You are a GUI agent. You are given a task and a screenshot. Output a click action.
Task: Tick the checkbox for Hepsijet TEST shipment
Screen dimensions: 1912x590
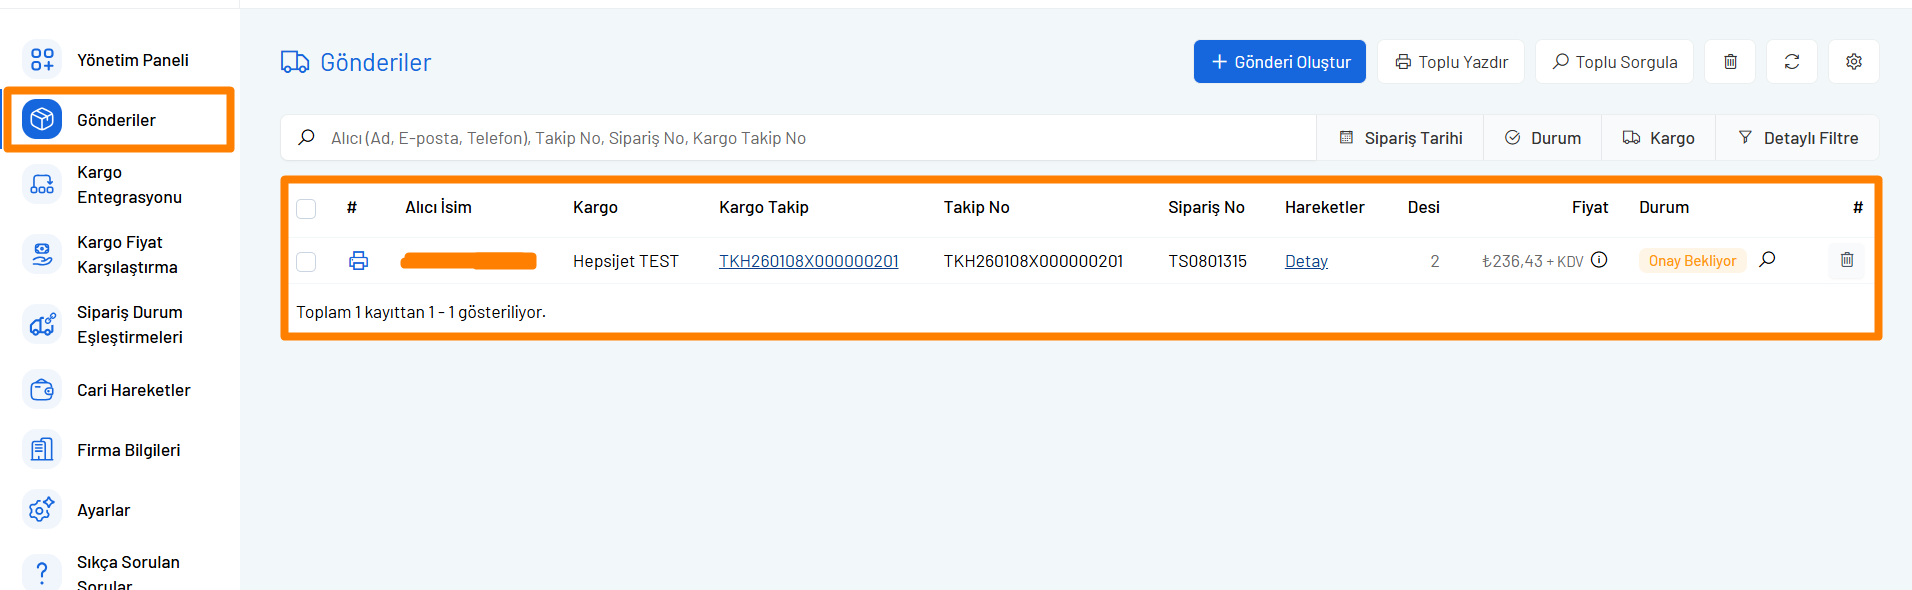point(306,262)
